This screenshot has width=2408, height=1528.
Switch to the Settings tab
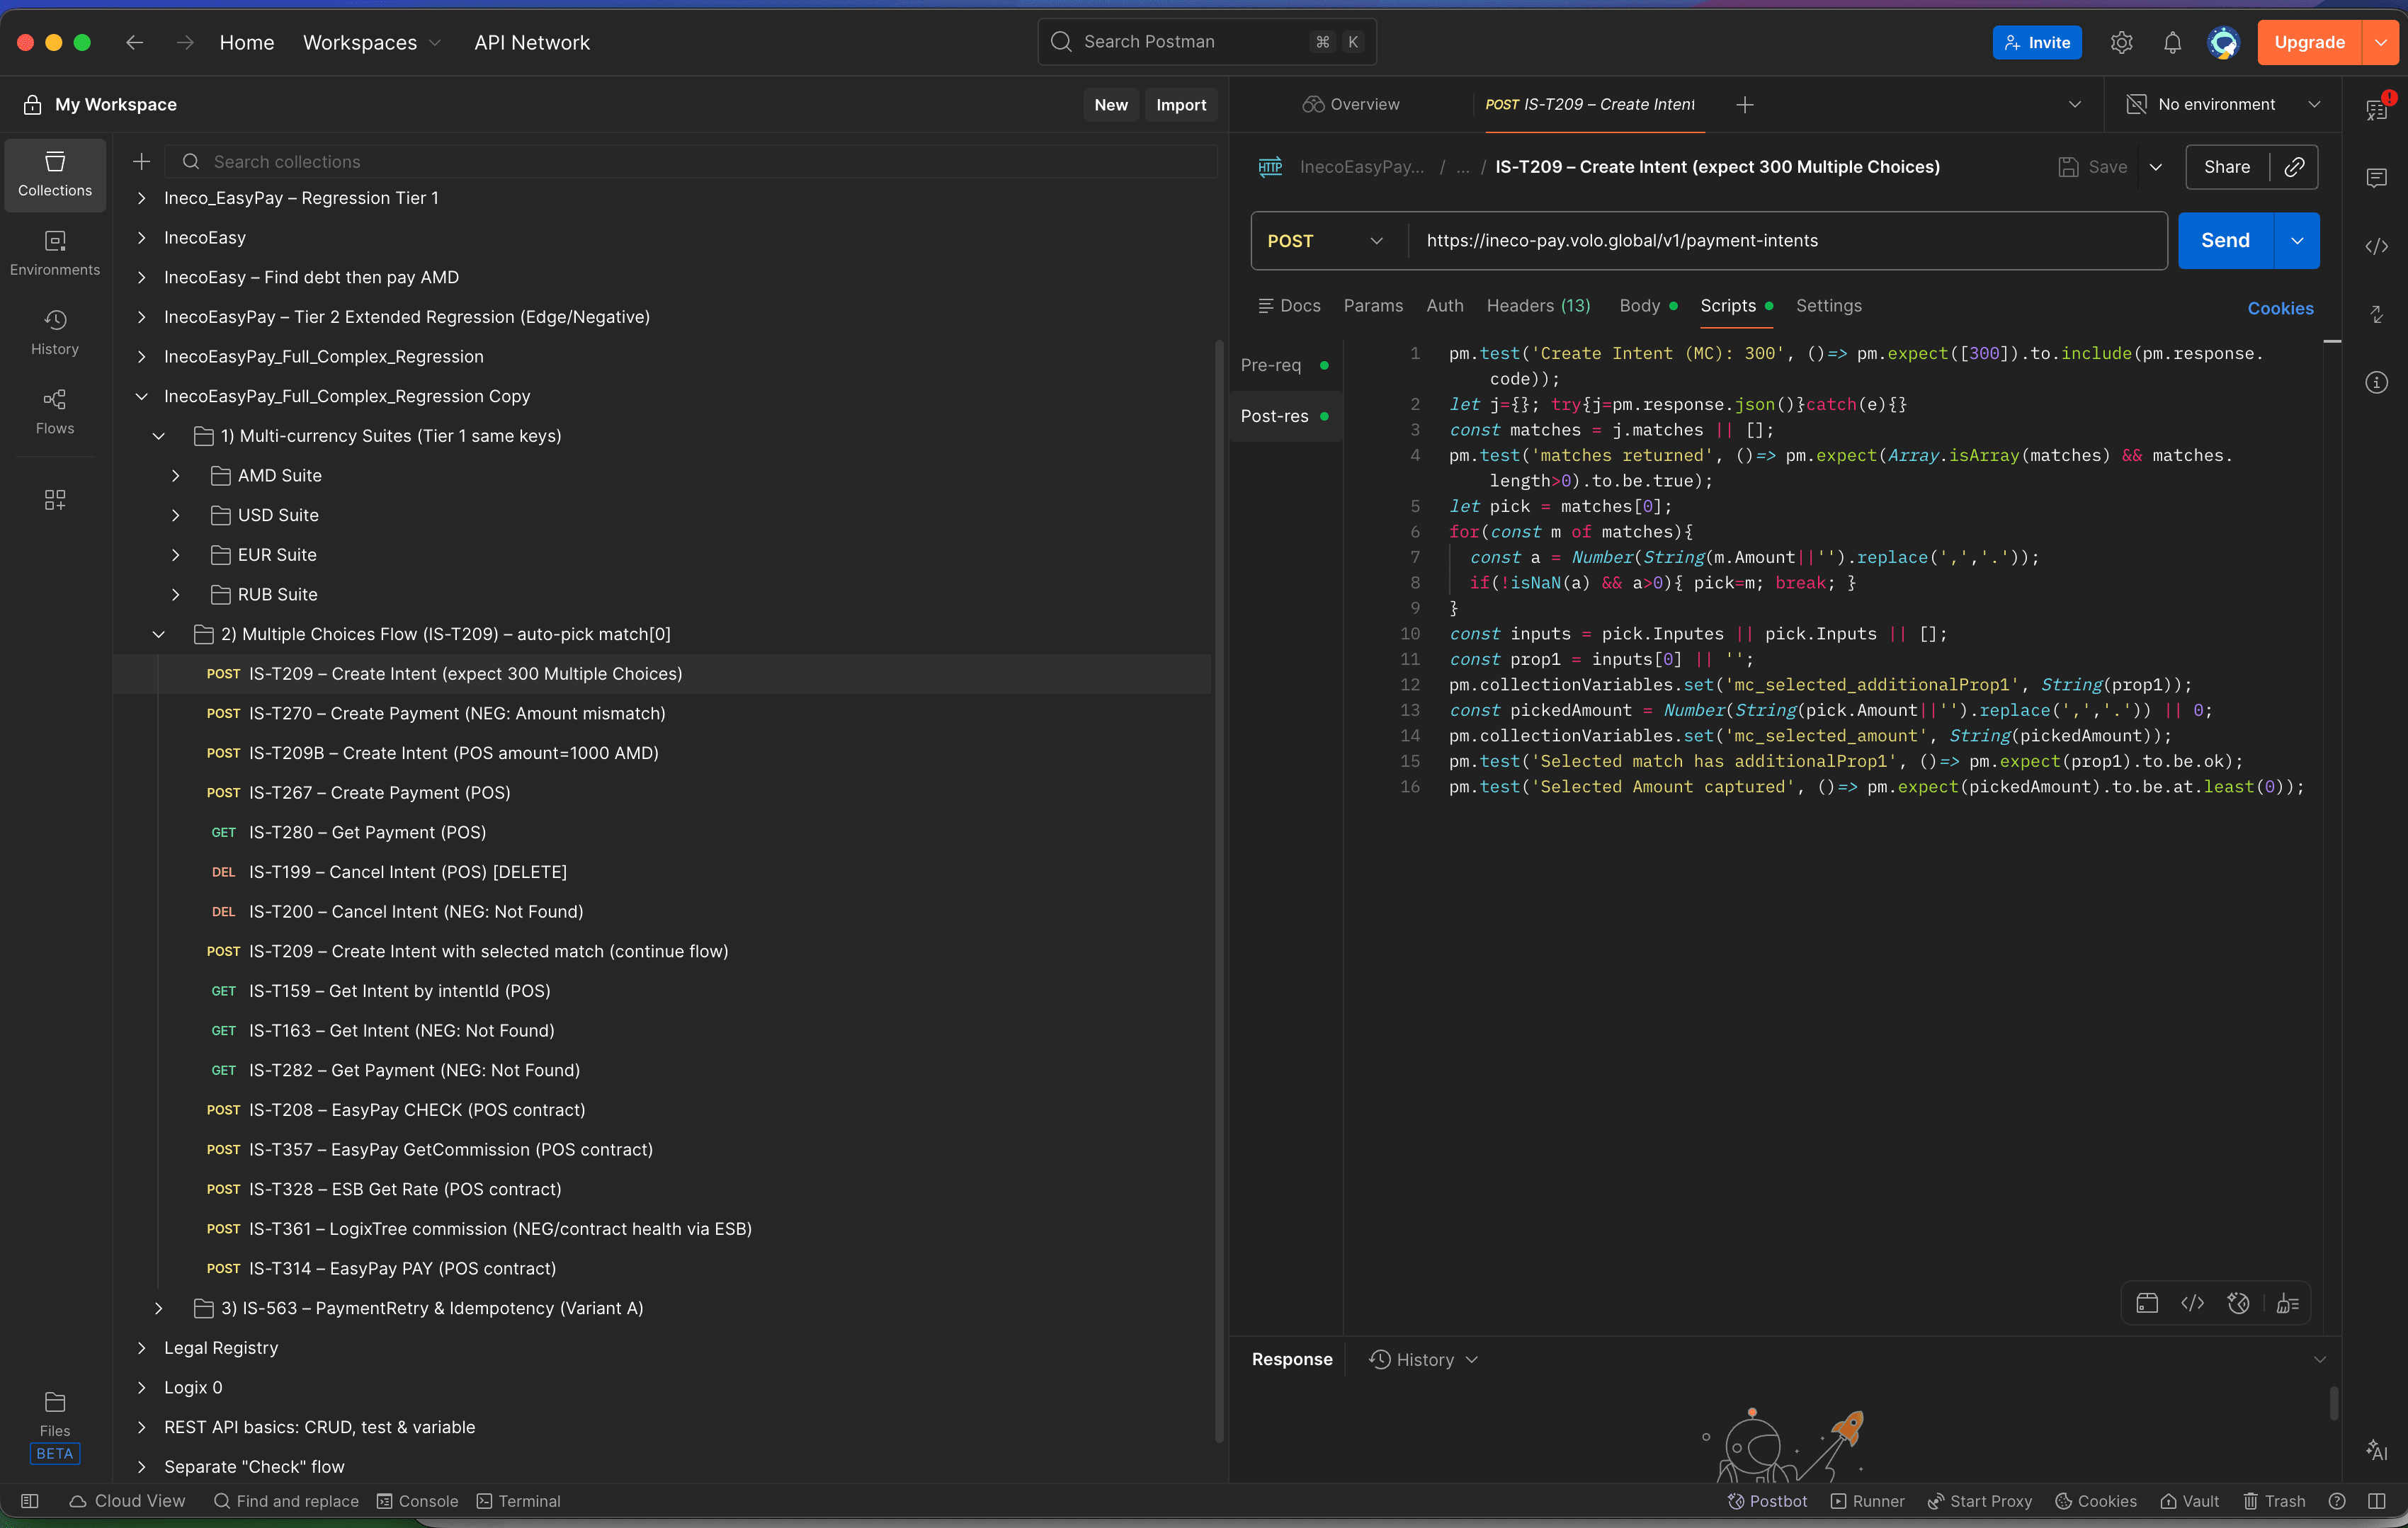1828,305
